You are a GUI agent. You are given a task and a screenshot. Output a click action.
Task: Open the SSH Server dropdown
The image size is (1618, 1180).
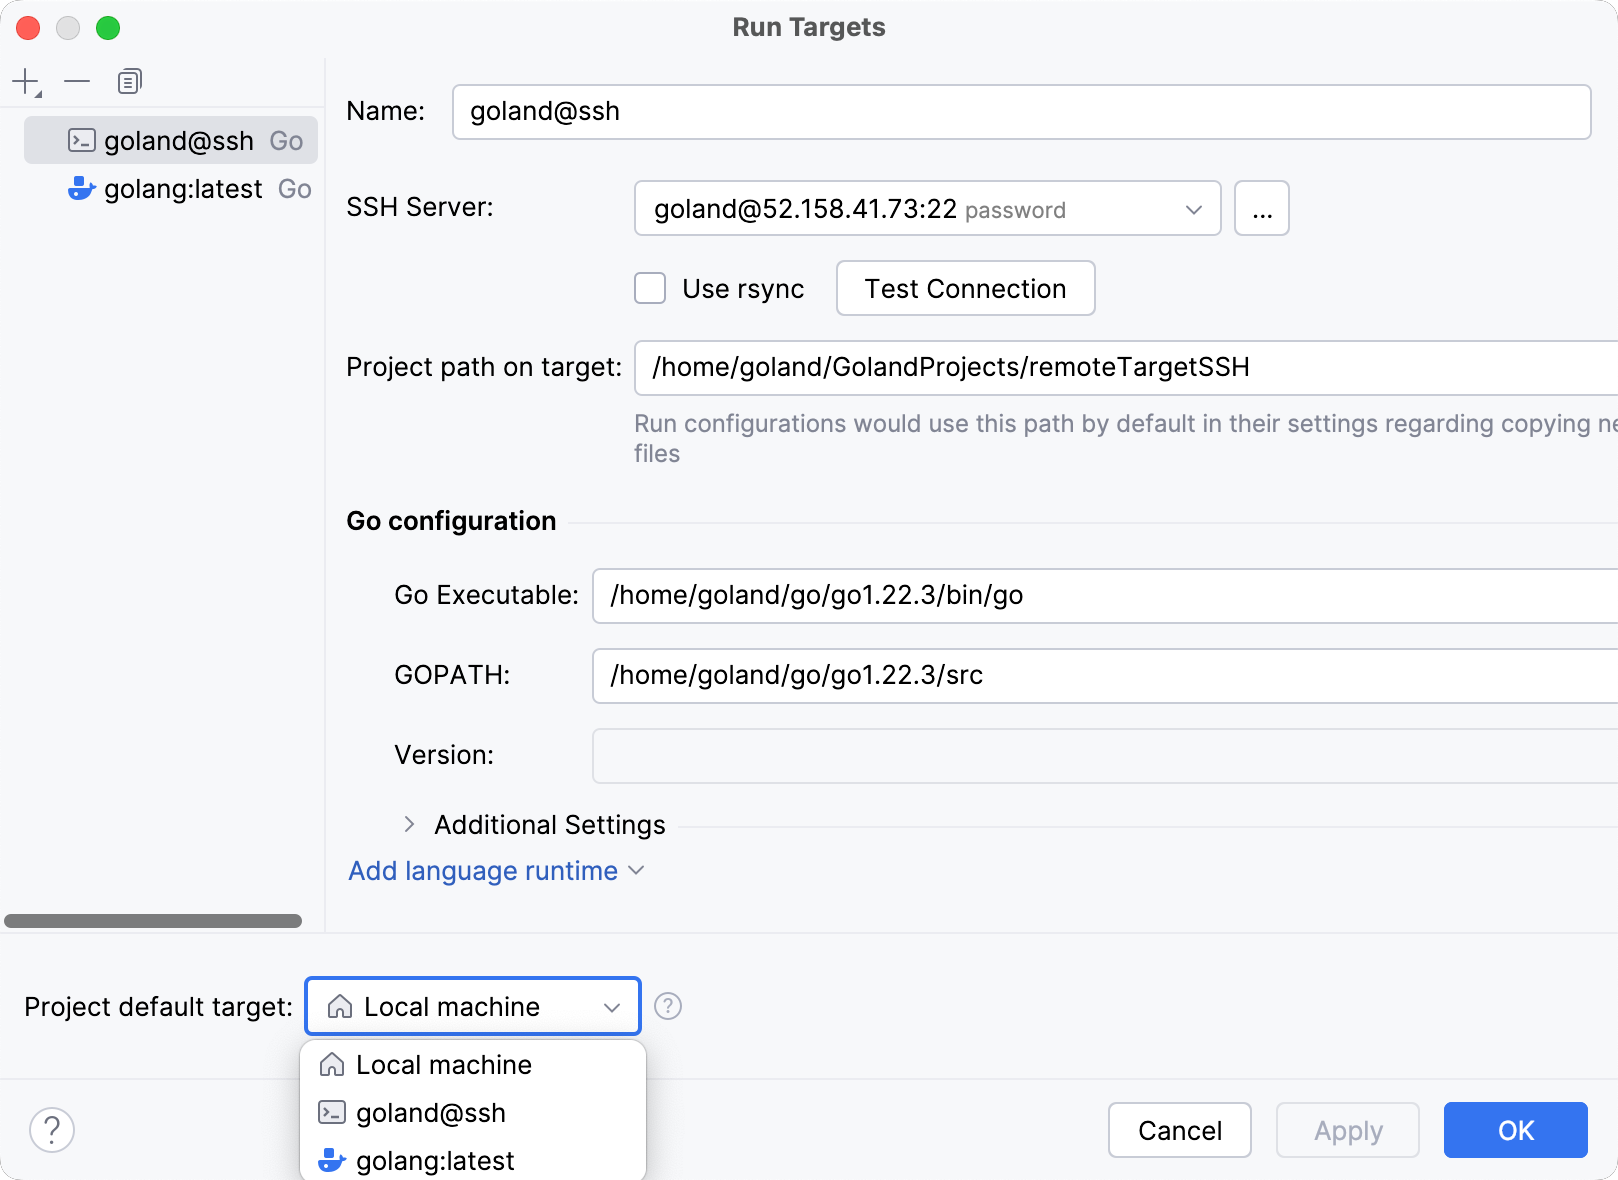[1193, 209]
